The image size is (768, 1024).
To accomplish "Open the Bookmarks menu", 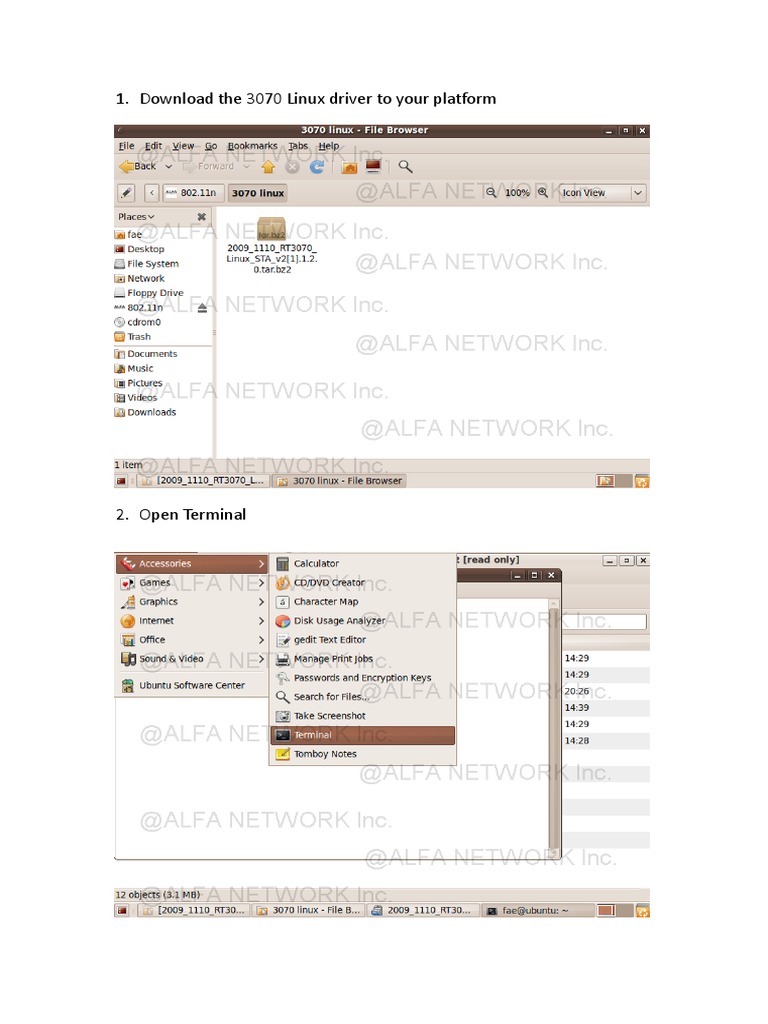I will point(252,146).
